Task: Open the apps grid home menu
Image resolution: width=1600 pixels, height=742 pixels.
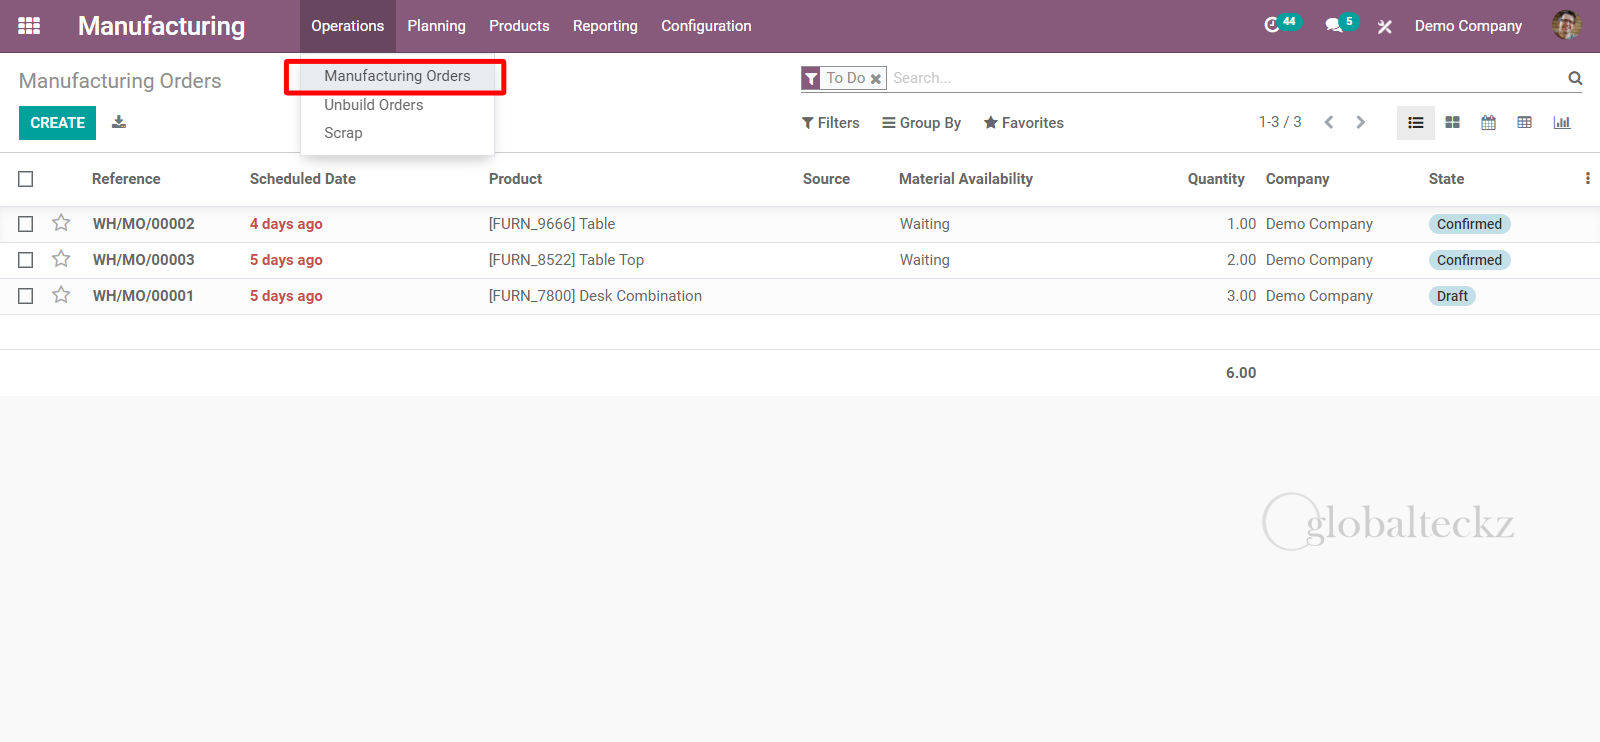Action: coord(29,26)
